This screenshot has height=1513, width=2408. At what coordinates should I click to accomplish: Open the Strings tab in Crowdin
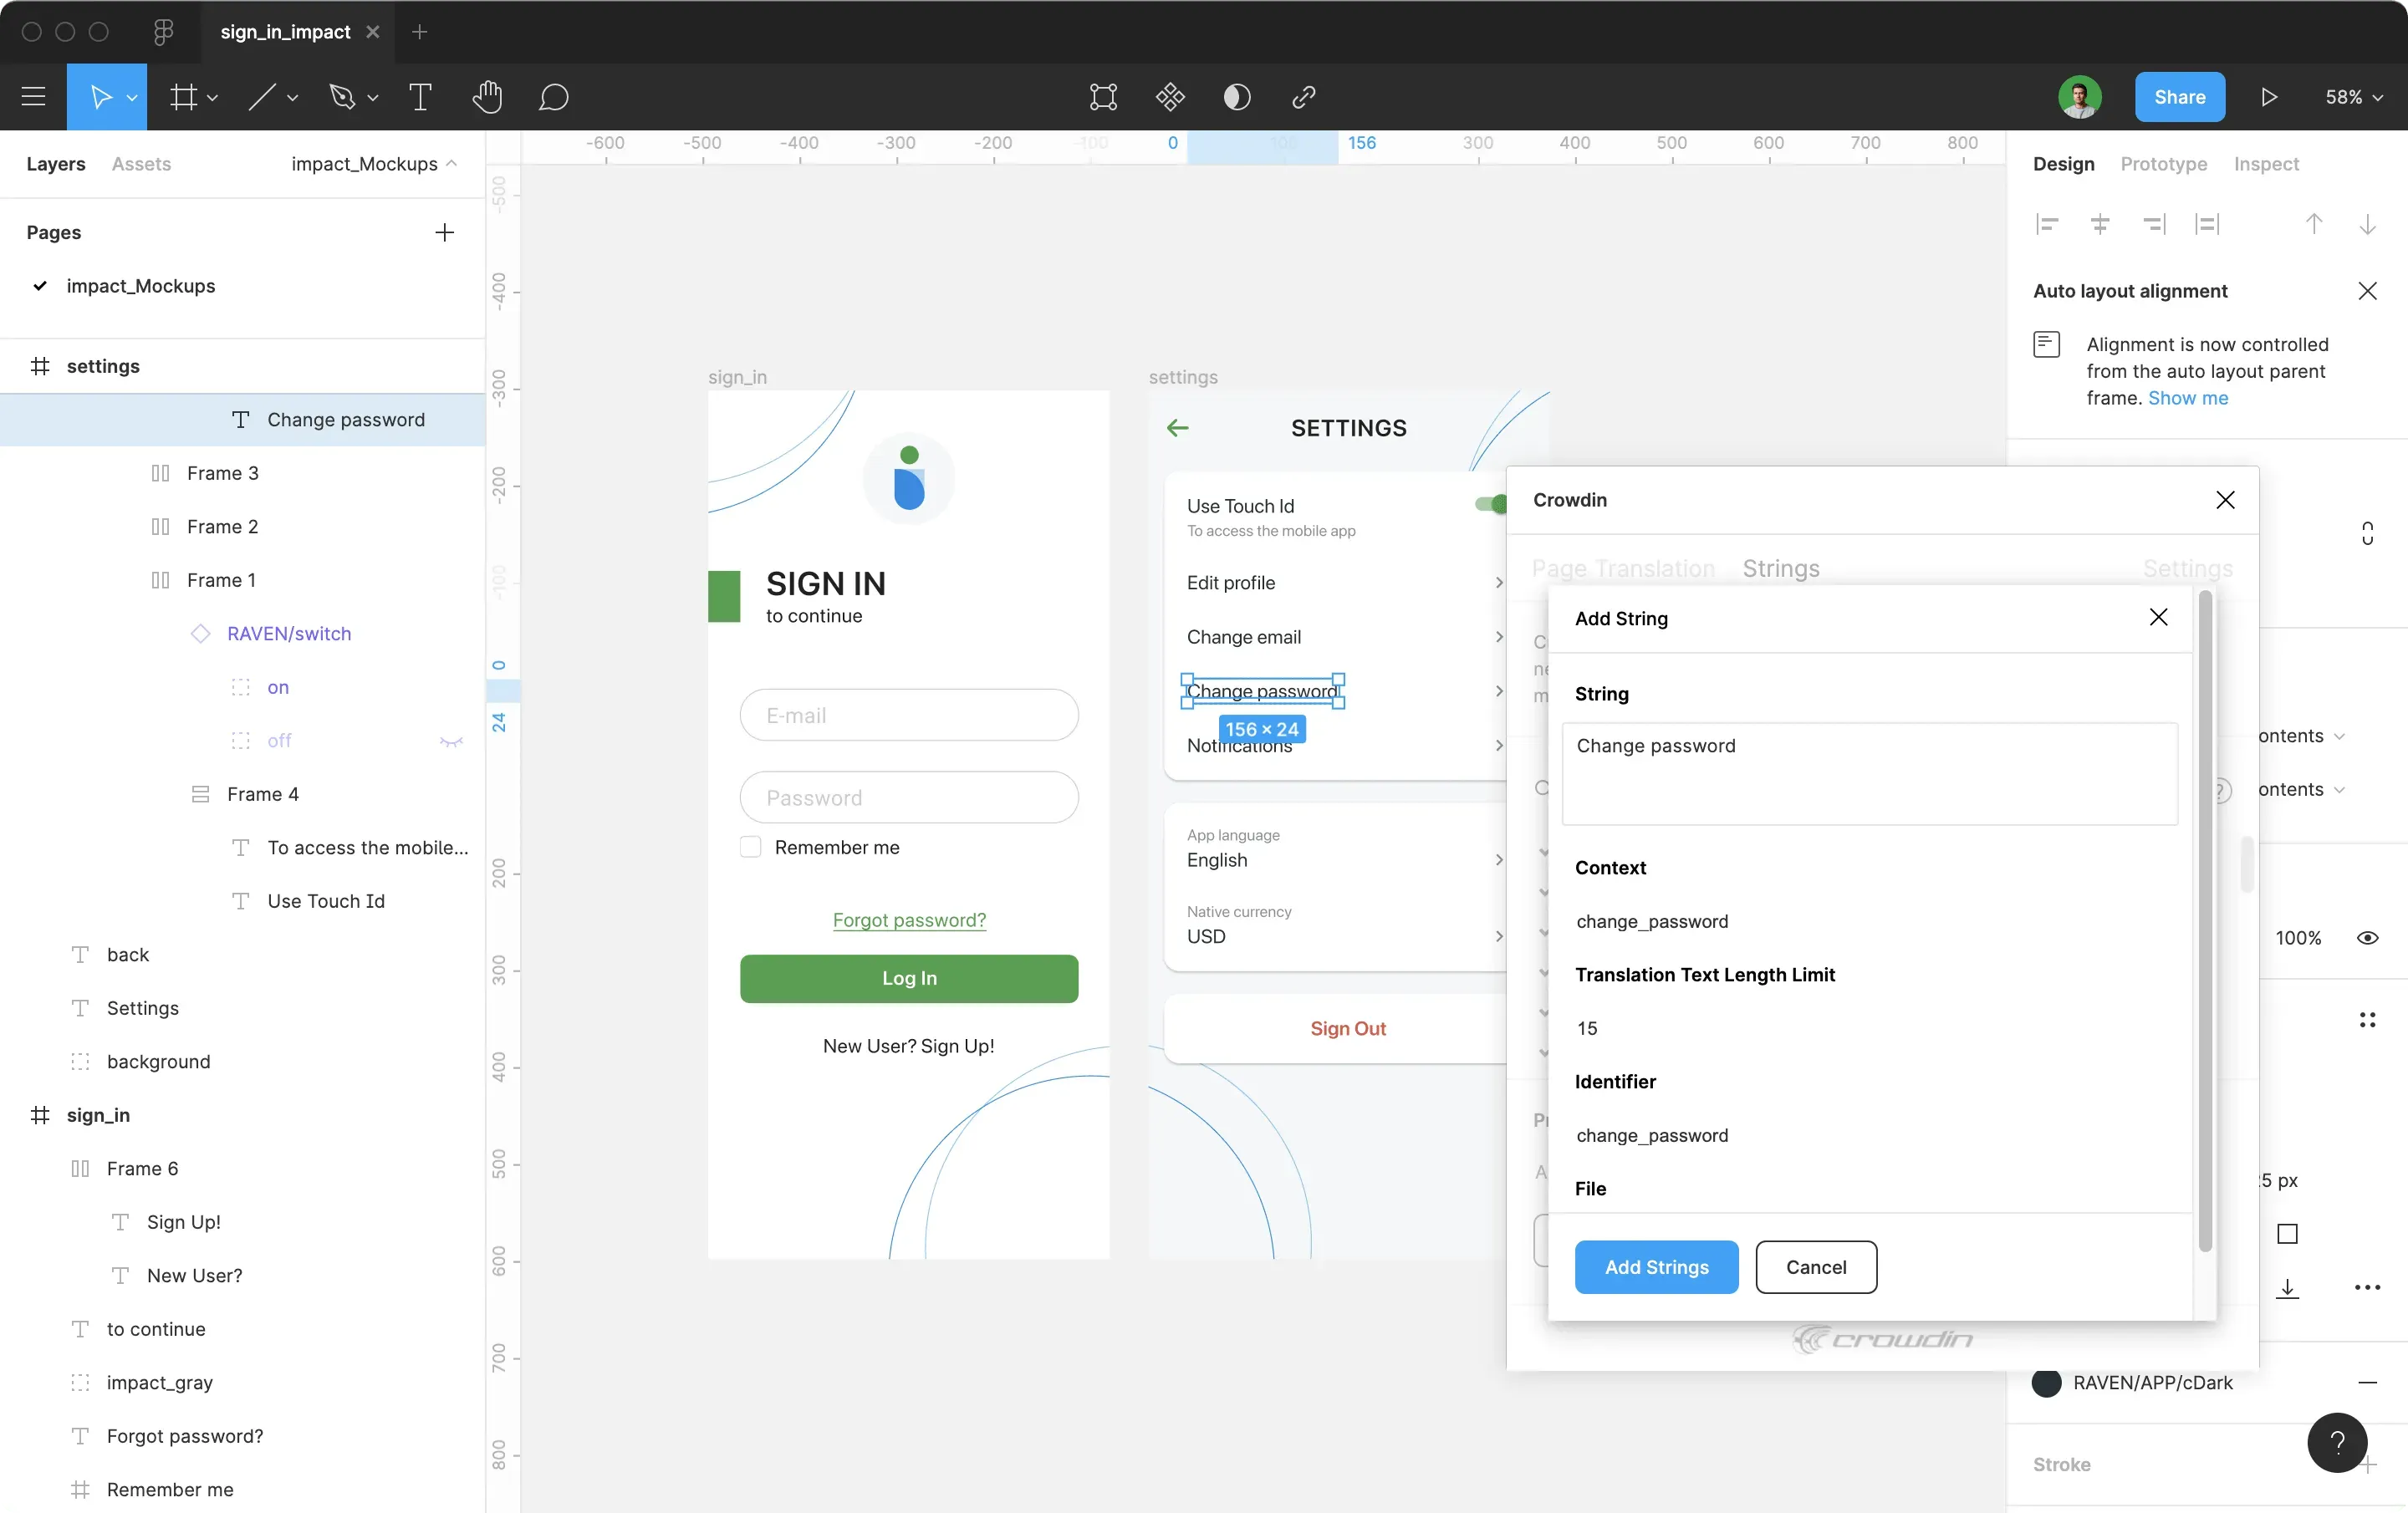point(1781,568)
